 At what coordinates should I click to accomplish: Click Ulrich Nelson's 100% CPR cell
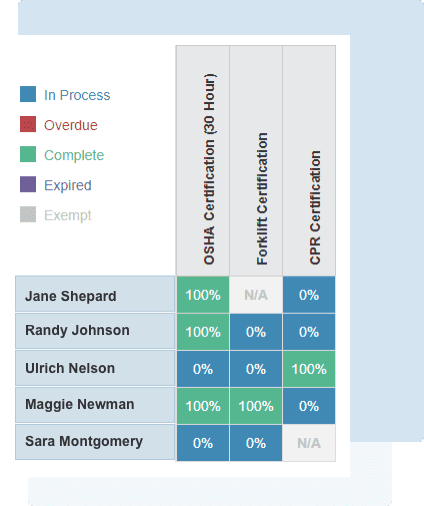point(309,369)
